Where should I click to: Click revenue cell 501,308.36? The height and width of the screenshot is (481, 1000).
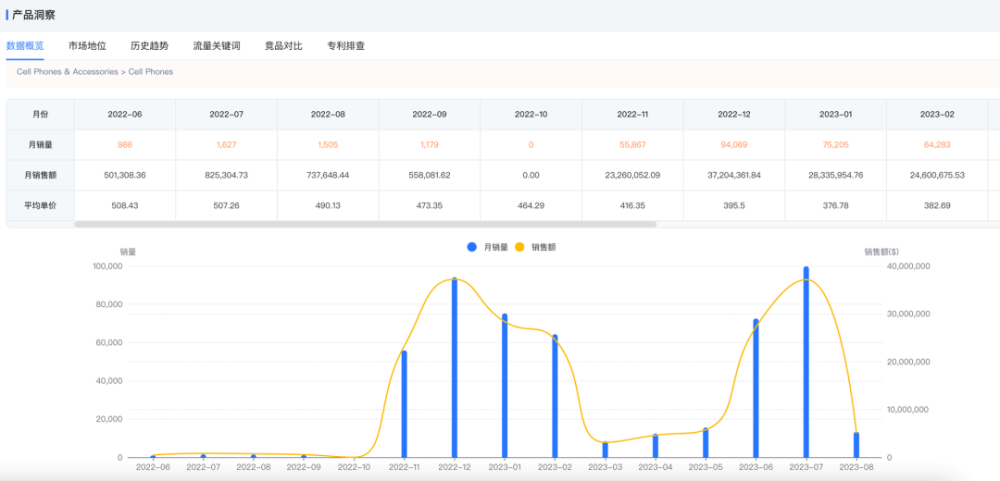point(125,175)
